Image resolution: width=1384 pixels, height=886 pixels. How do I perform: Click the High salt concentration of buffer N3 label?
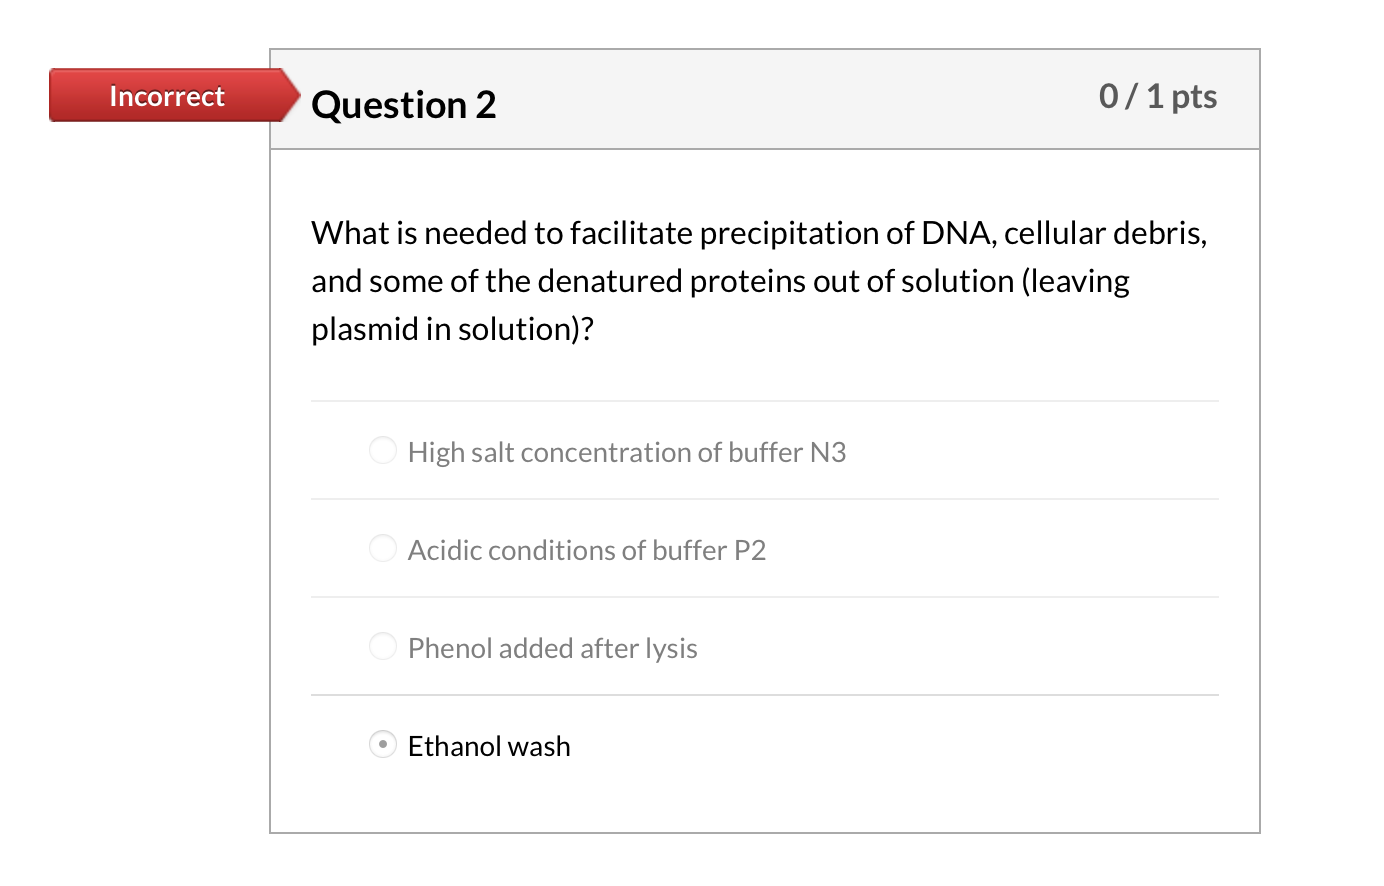pyautogui.click(x=626, y=452)
